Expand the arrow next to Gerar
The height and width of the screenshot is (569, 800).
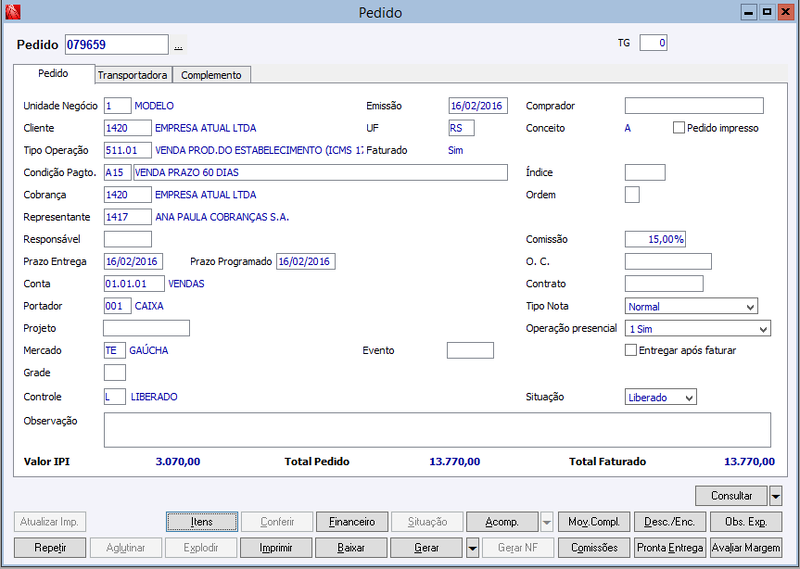point(472,548)
